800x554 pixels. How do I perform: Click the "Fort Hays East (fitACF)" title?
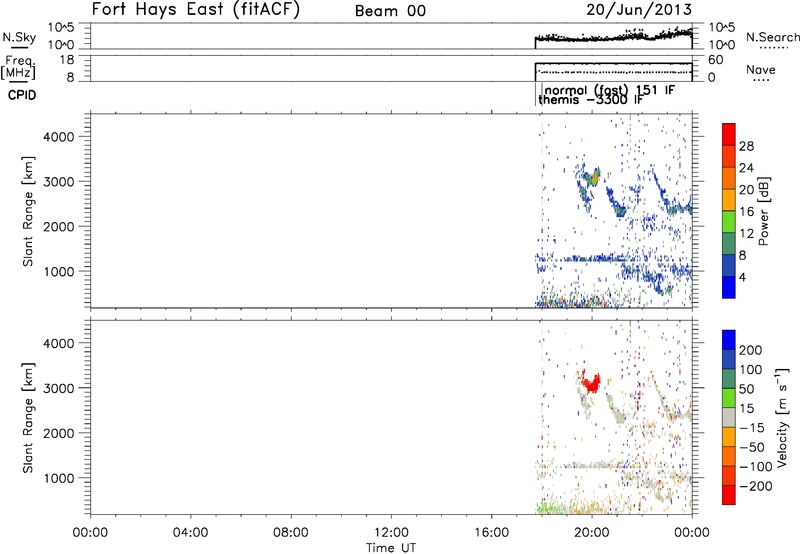(x=196, y=9)
